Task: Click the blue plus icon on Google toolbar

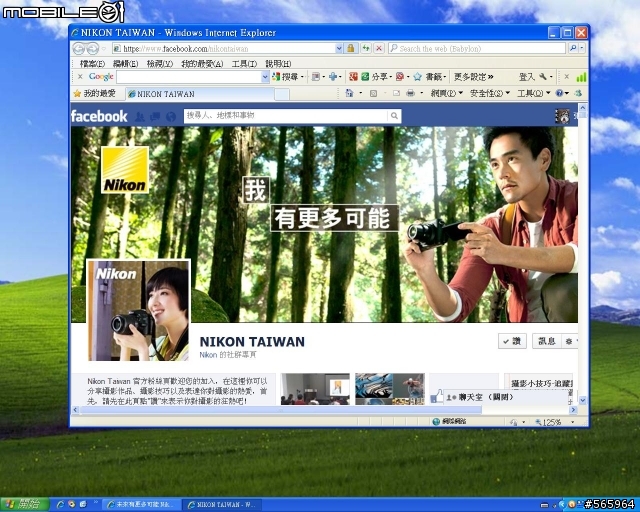Action: (333, 76)
